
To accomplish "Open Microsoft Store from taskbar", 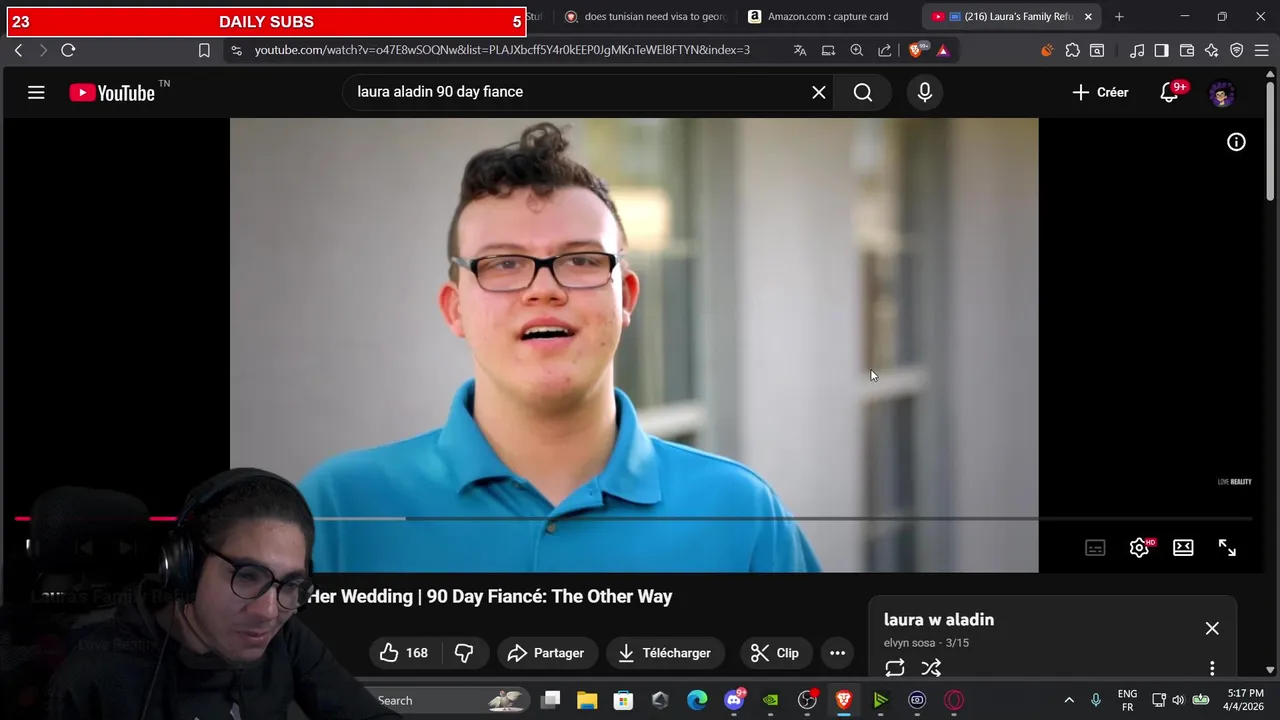I will click(623, 700).
